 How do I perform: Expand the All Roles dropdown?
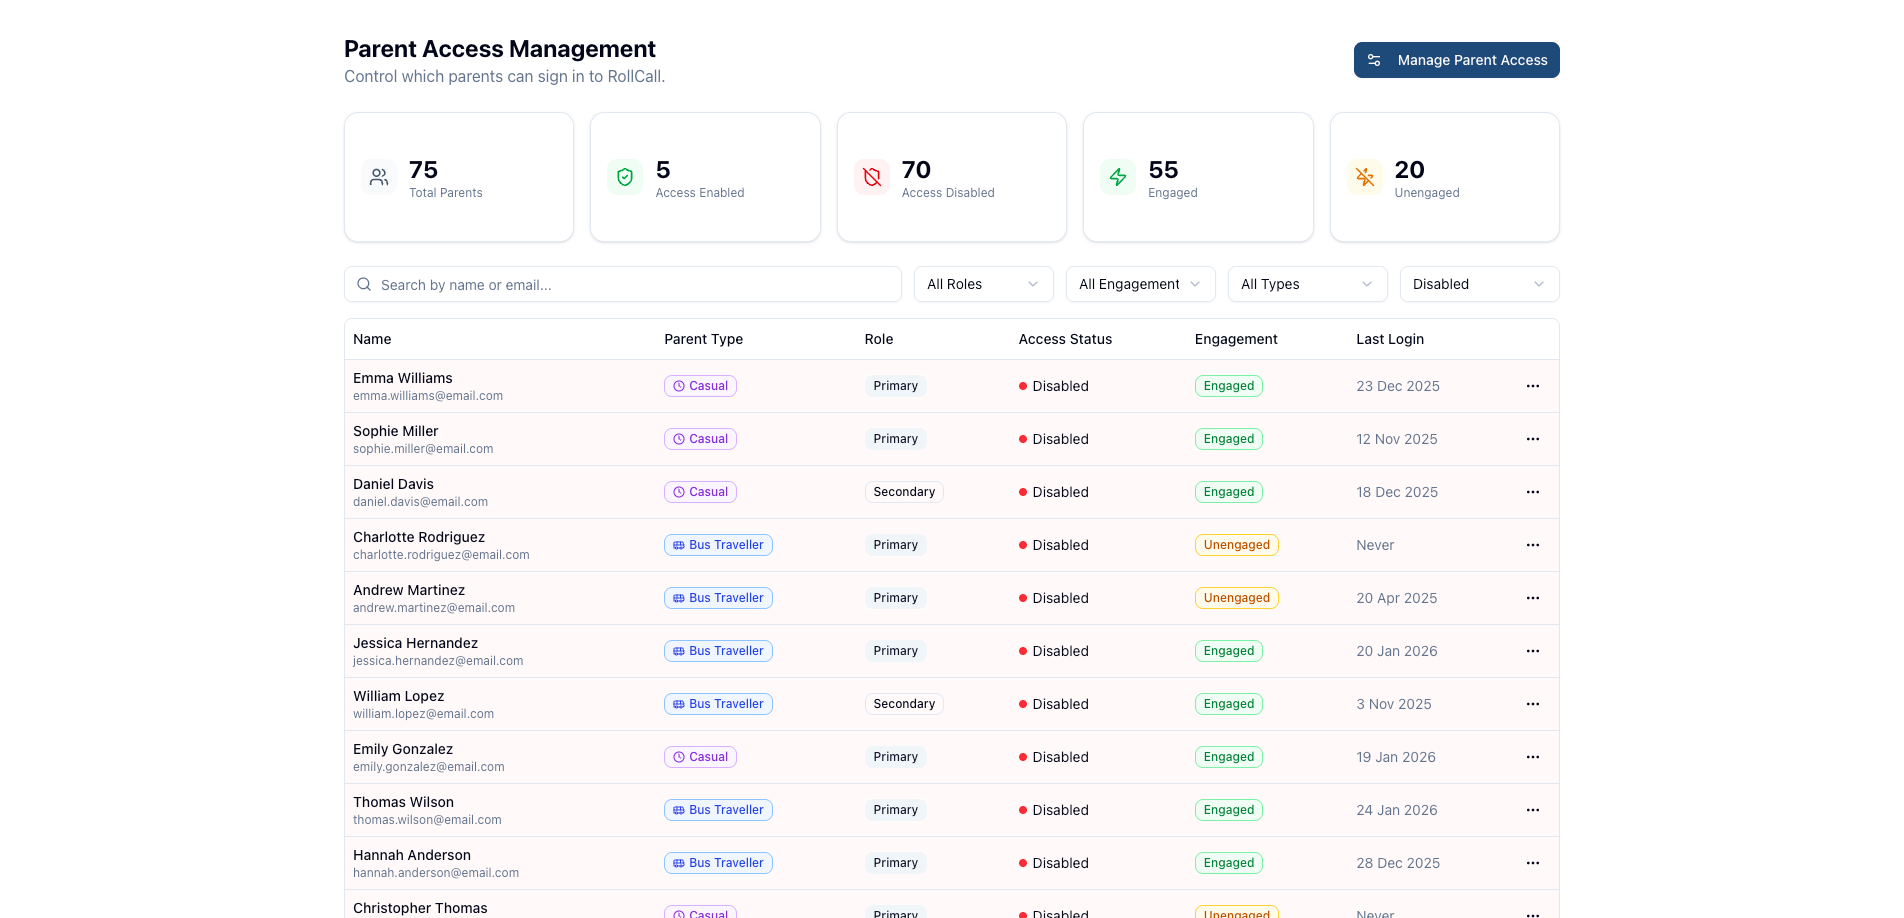pyautogui.click(x=983, y=284)
